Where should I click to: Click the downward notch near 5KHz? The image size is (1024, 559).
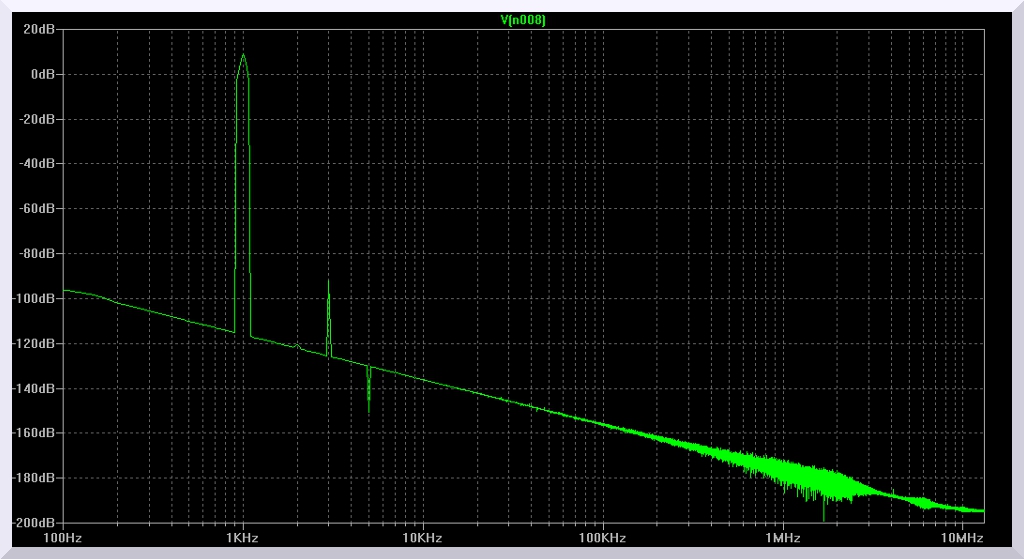tap(369, 395)
